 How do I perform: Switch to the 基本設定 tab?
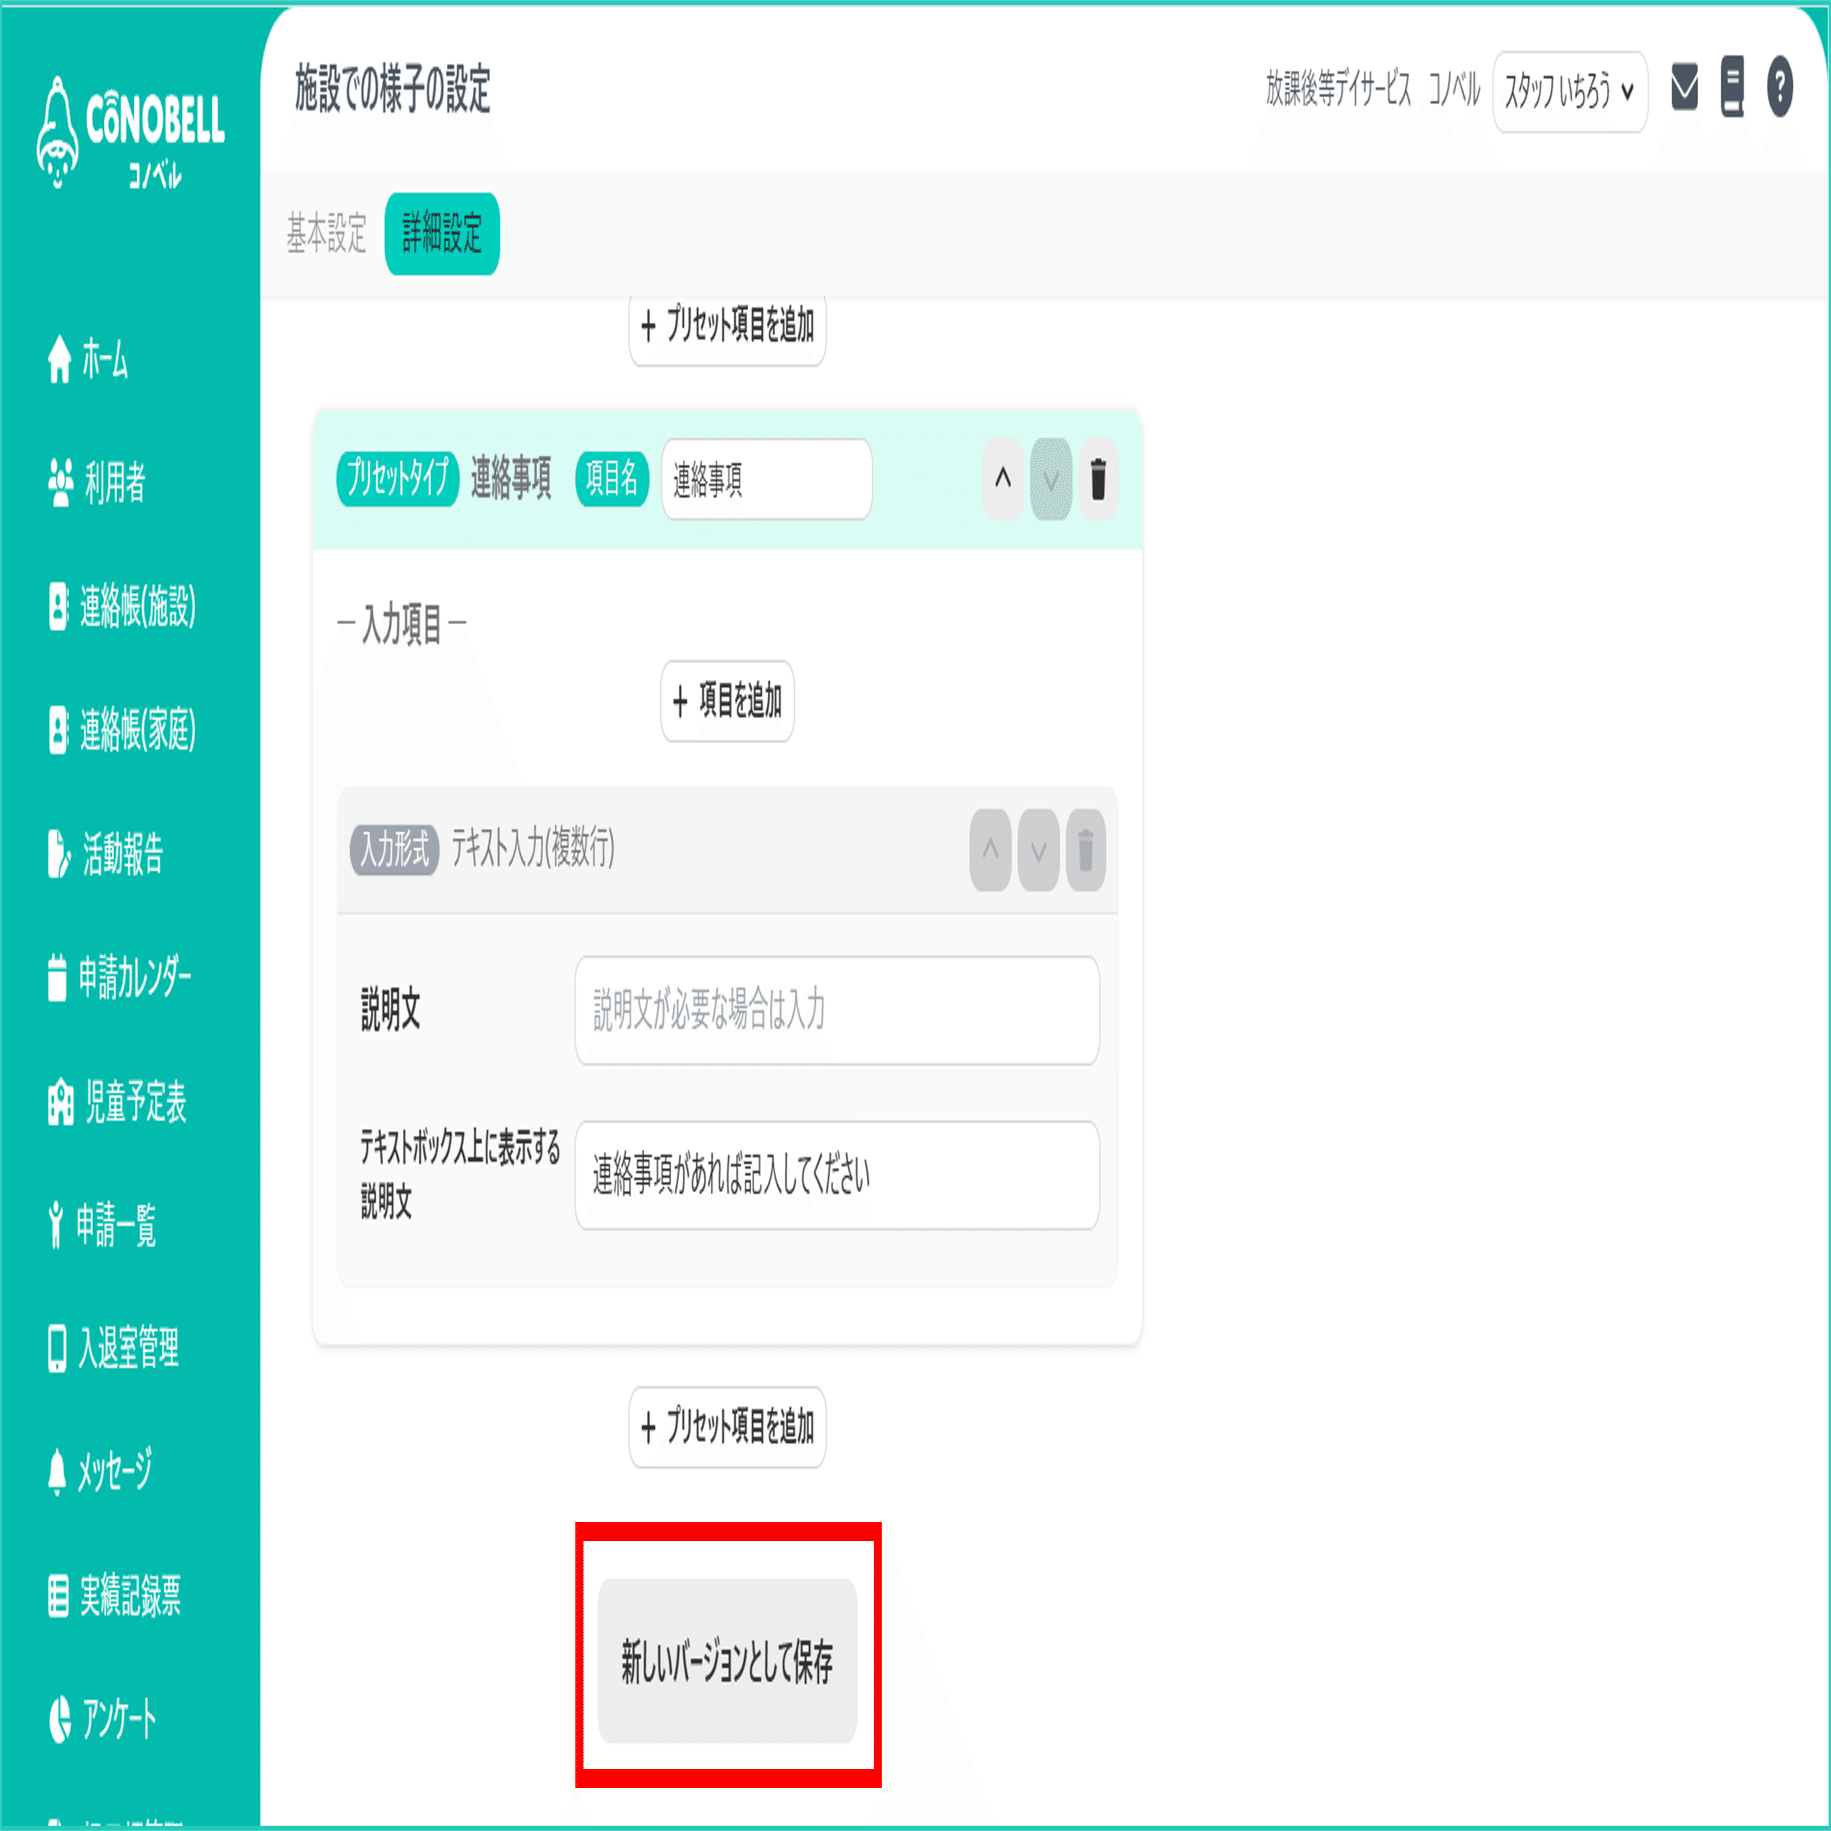327,234
